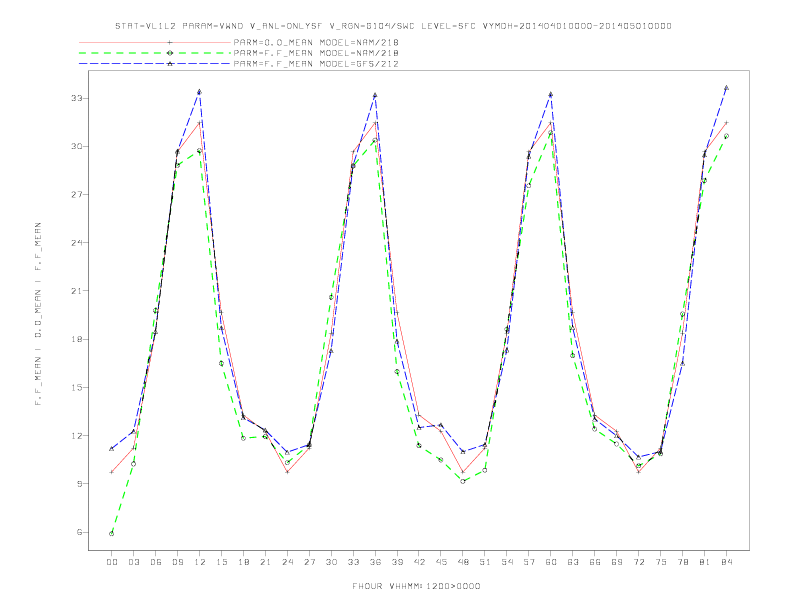Click y-axis tick label 33
The image size is (792, 612).
pyautogui.click(x=76, y=98)
